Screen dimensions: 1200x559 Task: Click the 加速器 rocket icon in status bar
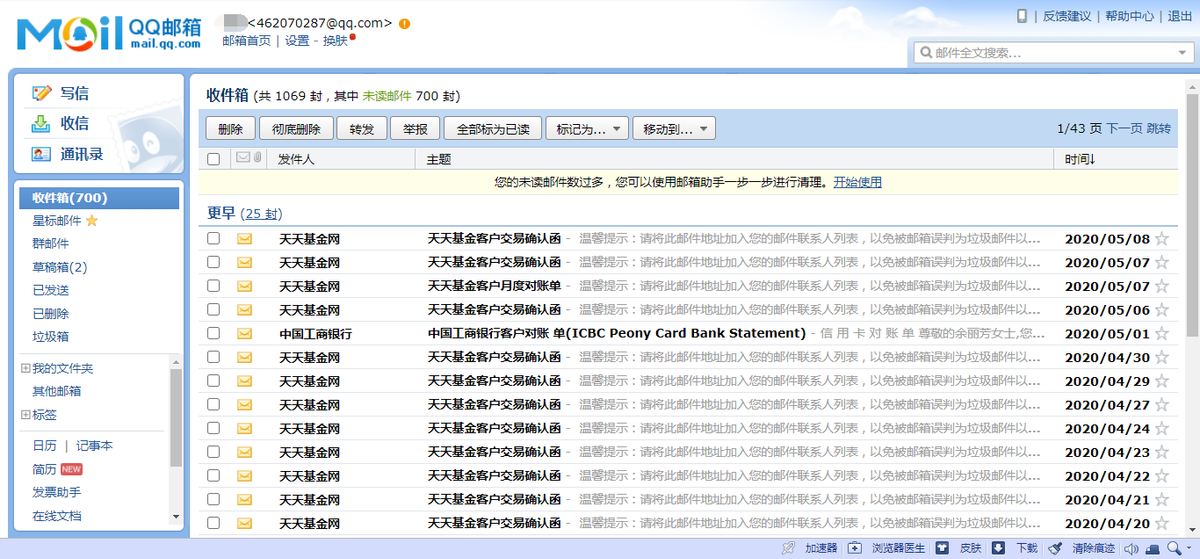790,548
